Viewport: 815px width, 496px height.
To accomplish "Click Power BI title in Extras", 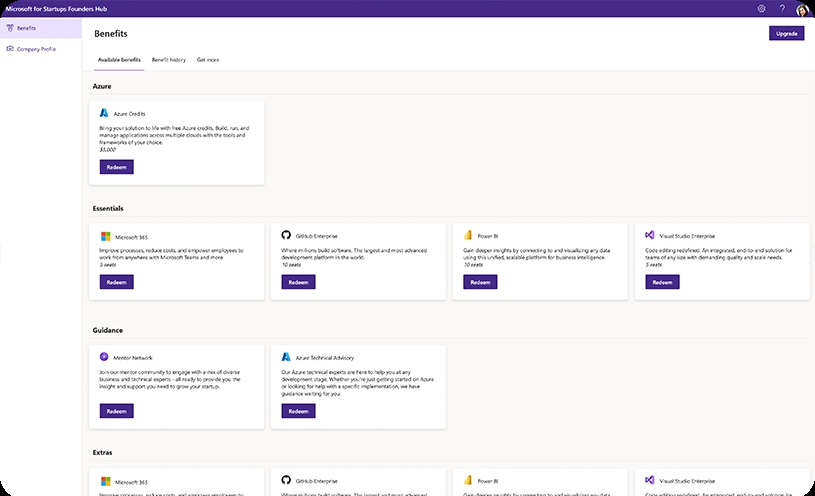I will 488,481.
